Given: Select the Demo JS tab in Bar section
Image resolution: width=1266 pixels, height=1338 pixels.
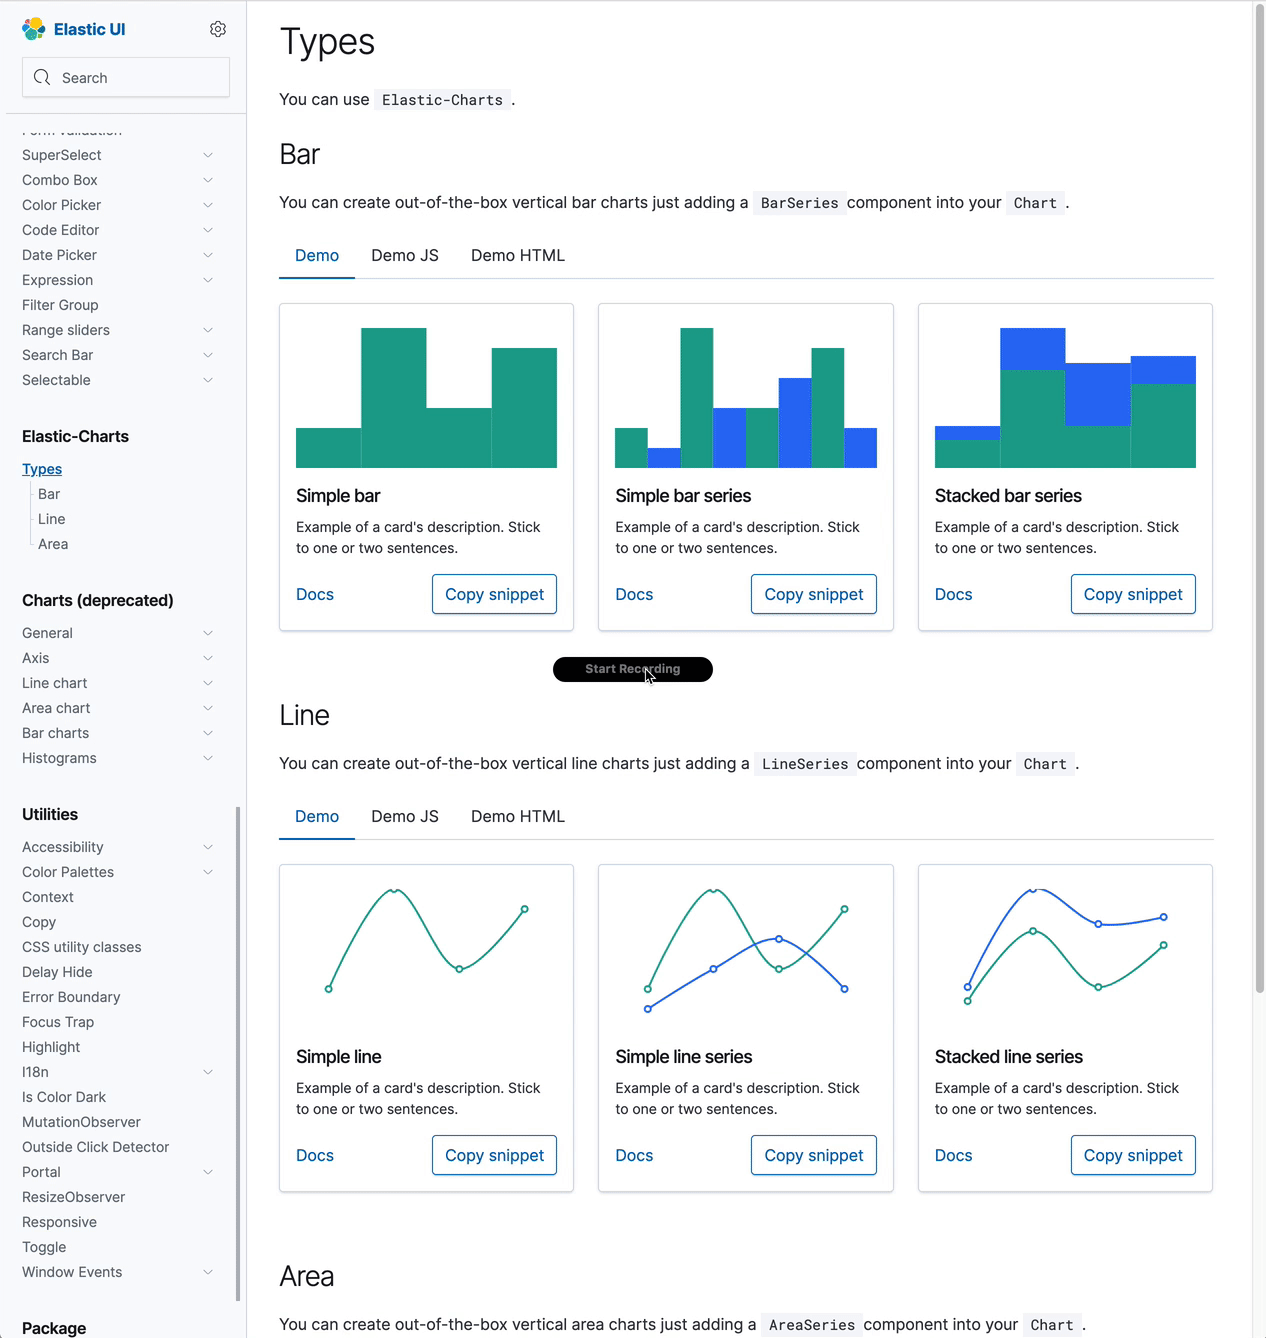Looking at the screenshot, I should coord(405,256).
